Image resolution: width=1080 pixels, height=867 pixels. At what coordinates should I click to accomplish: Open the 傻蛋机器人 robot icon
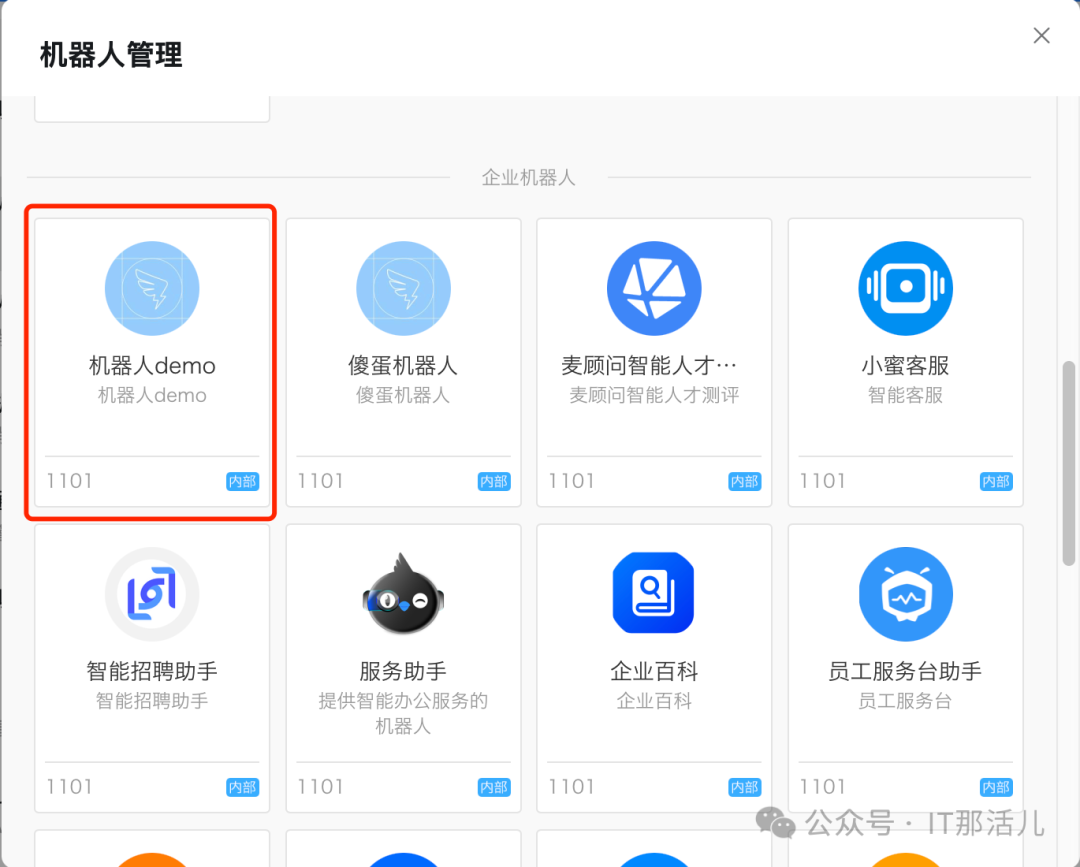pyautogui.click(x=403, y=288)
